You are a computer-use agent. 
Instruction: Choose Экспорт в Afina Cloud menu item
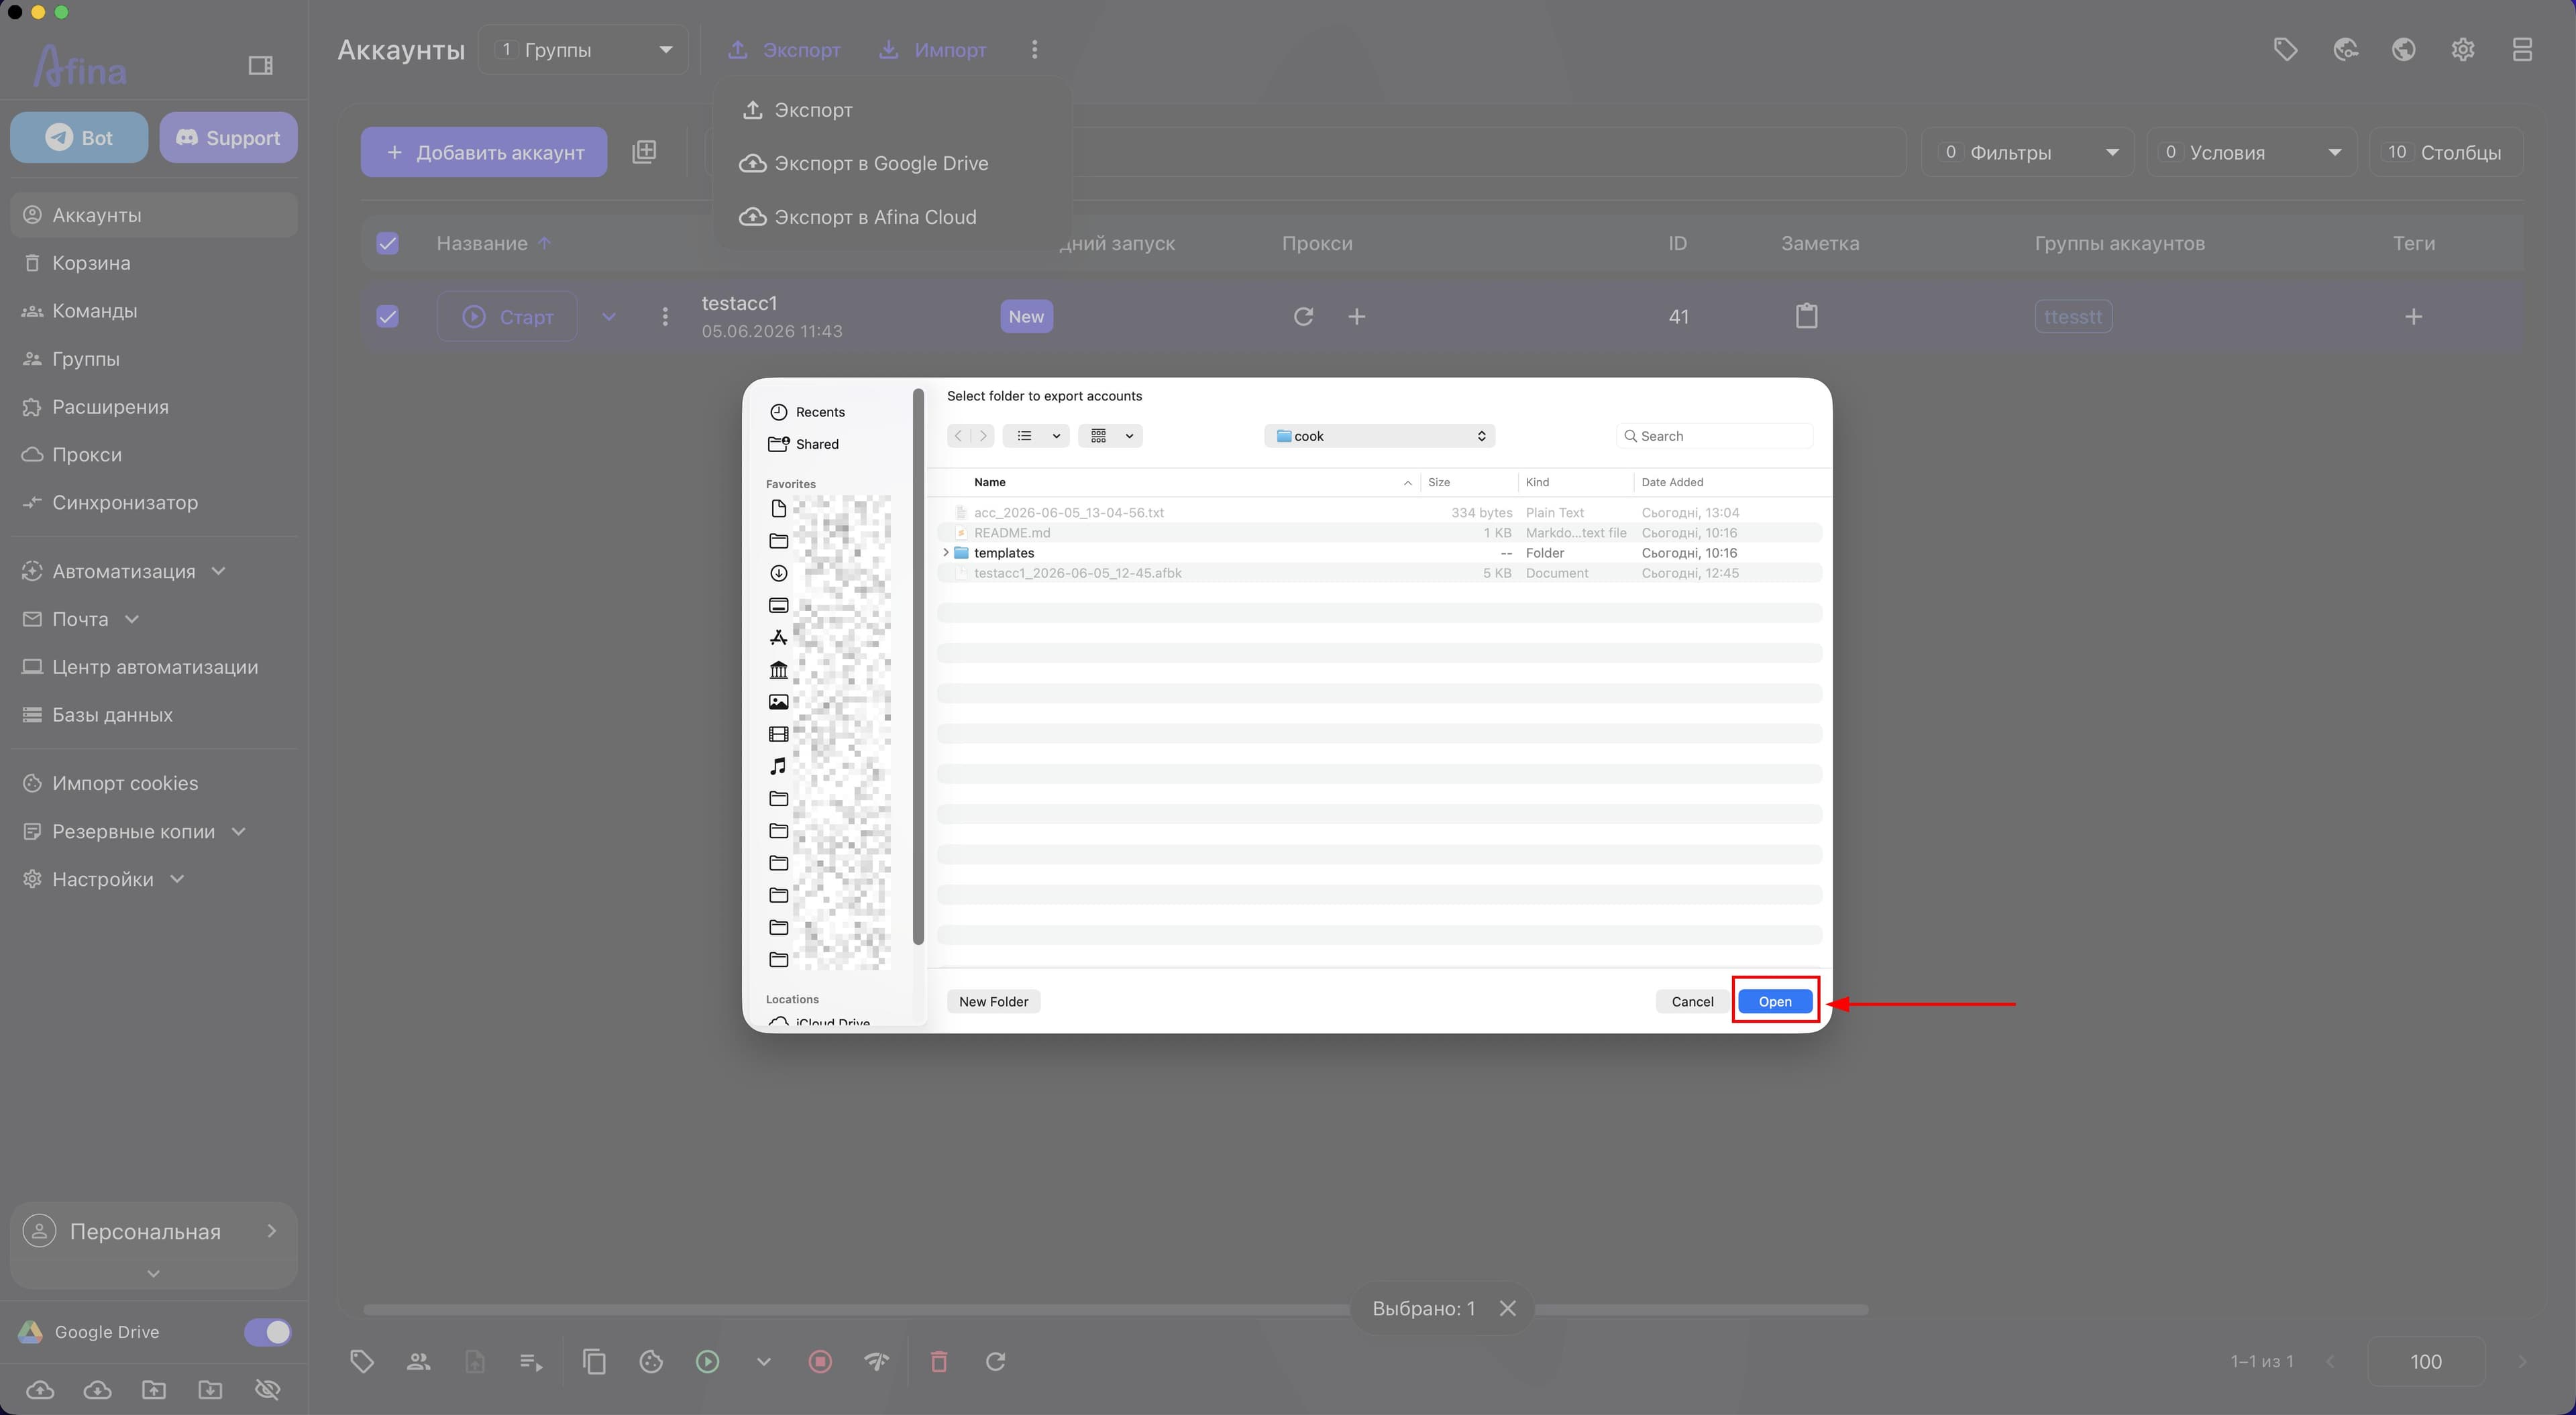pos(858,217)
